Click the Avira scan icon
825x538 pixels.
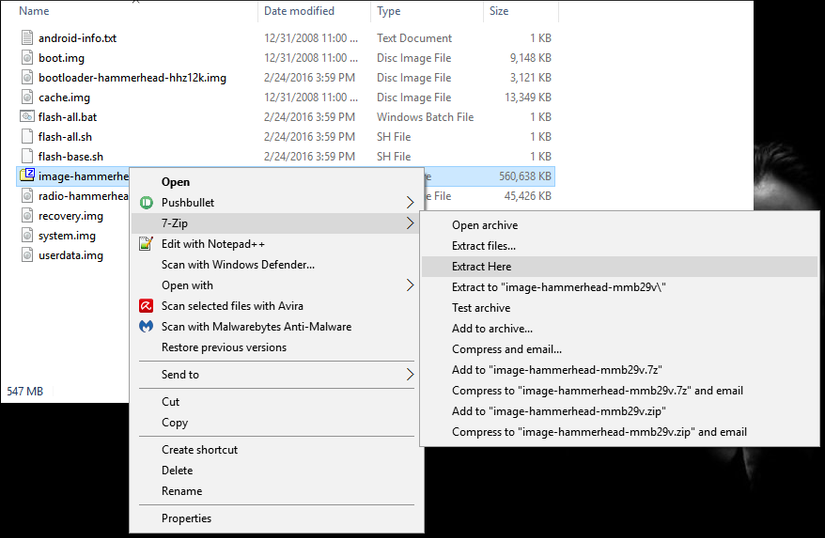145,306
